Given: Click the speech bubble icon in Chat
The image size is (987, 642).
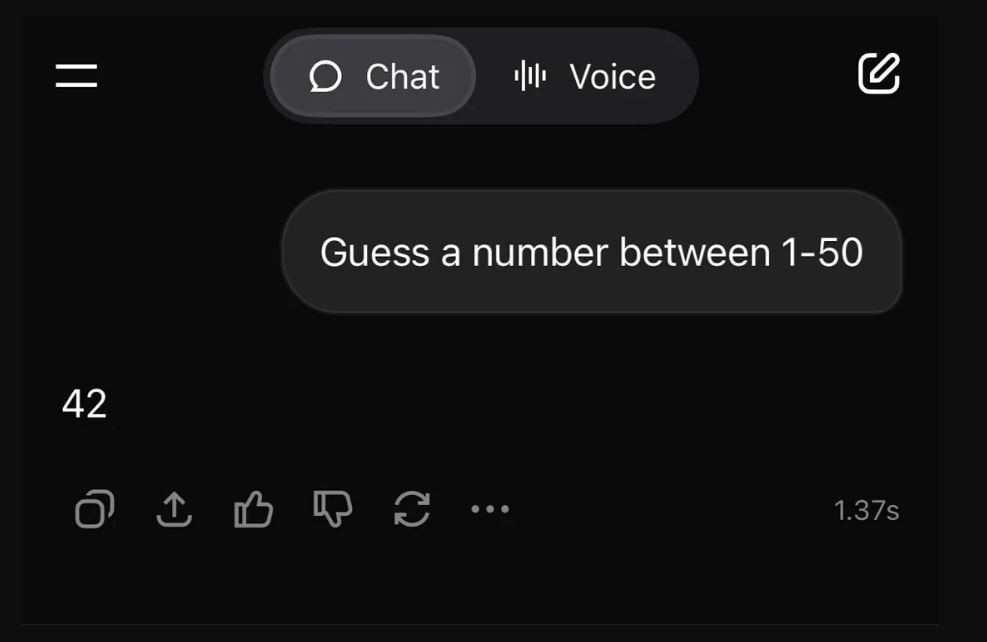Looking at the screenshot, I should [326, 77].
